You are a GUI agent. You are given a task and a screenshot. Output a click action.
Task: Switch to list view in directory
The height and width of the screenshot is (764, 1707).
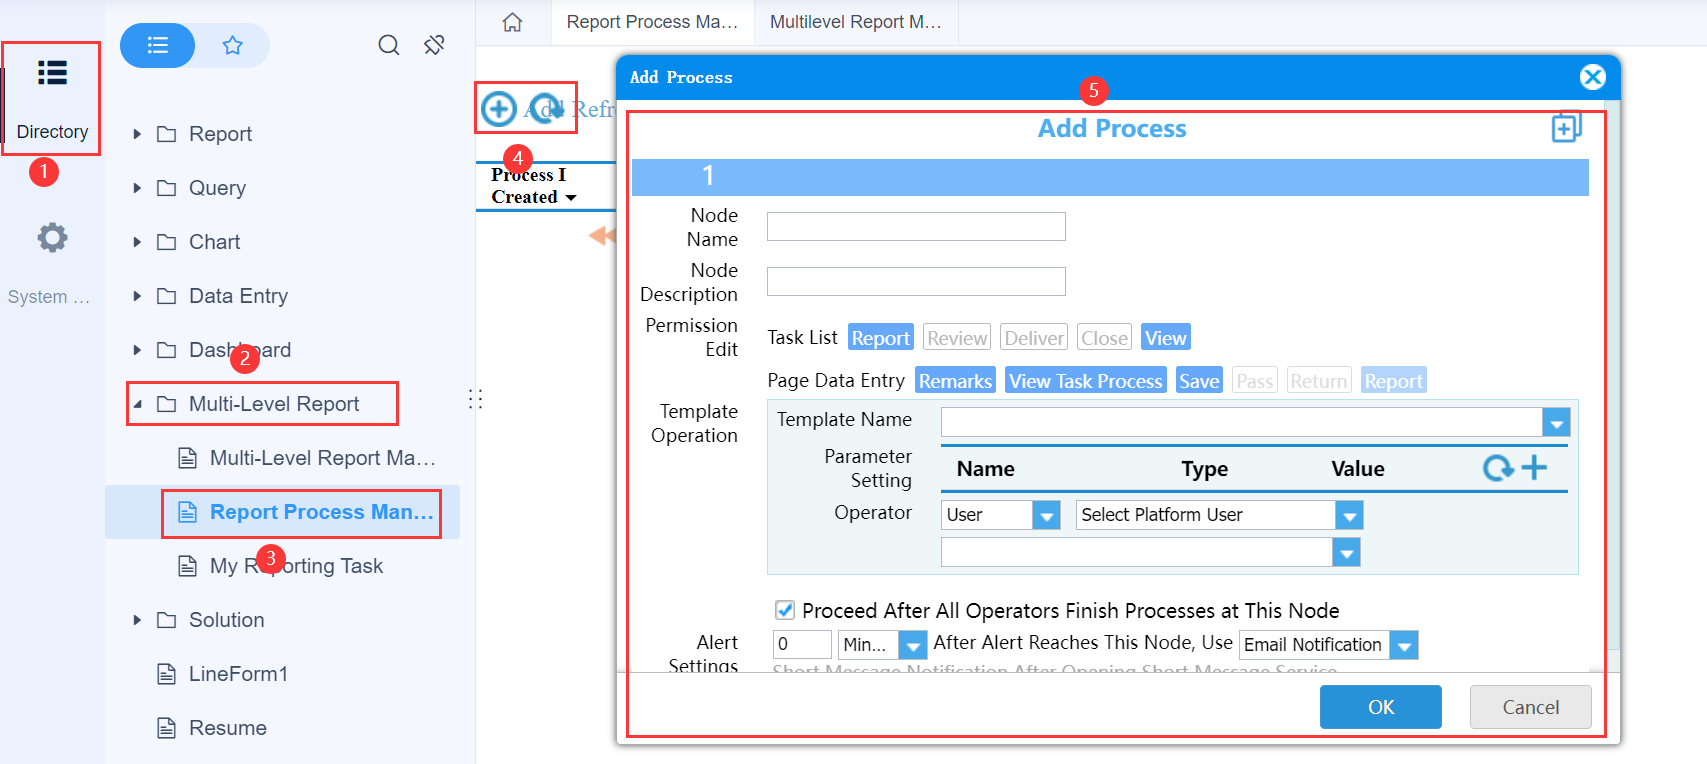pos(157,45)
